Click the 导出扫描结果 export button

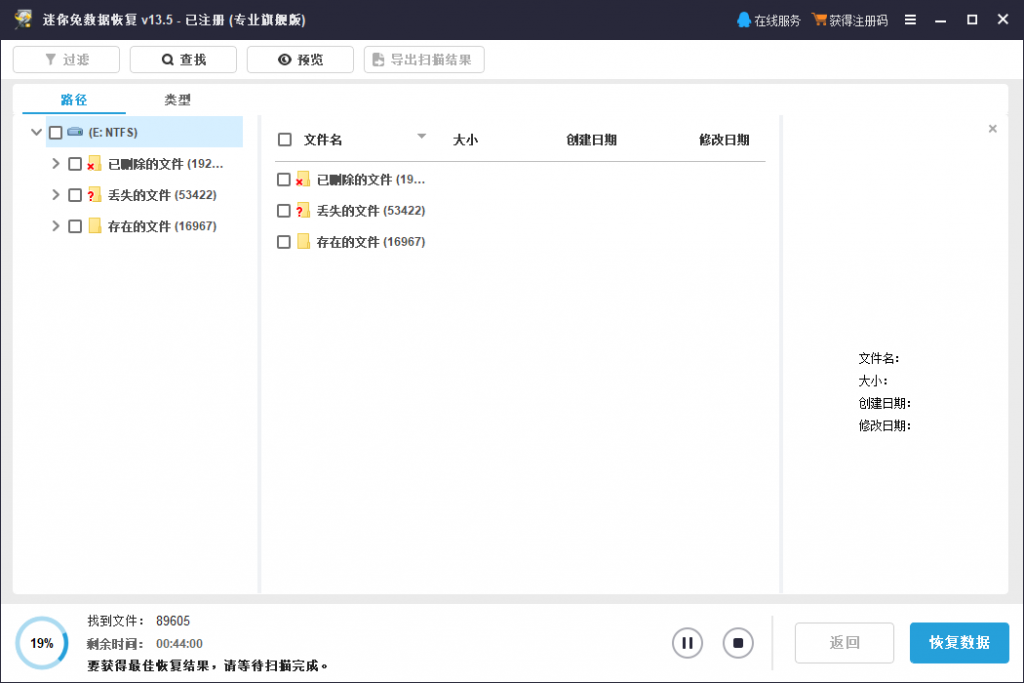[424, 59]
